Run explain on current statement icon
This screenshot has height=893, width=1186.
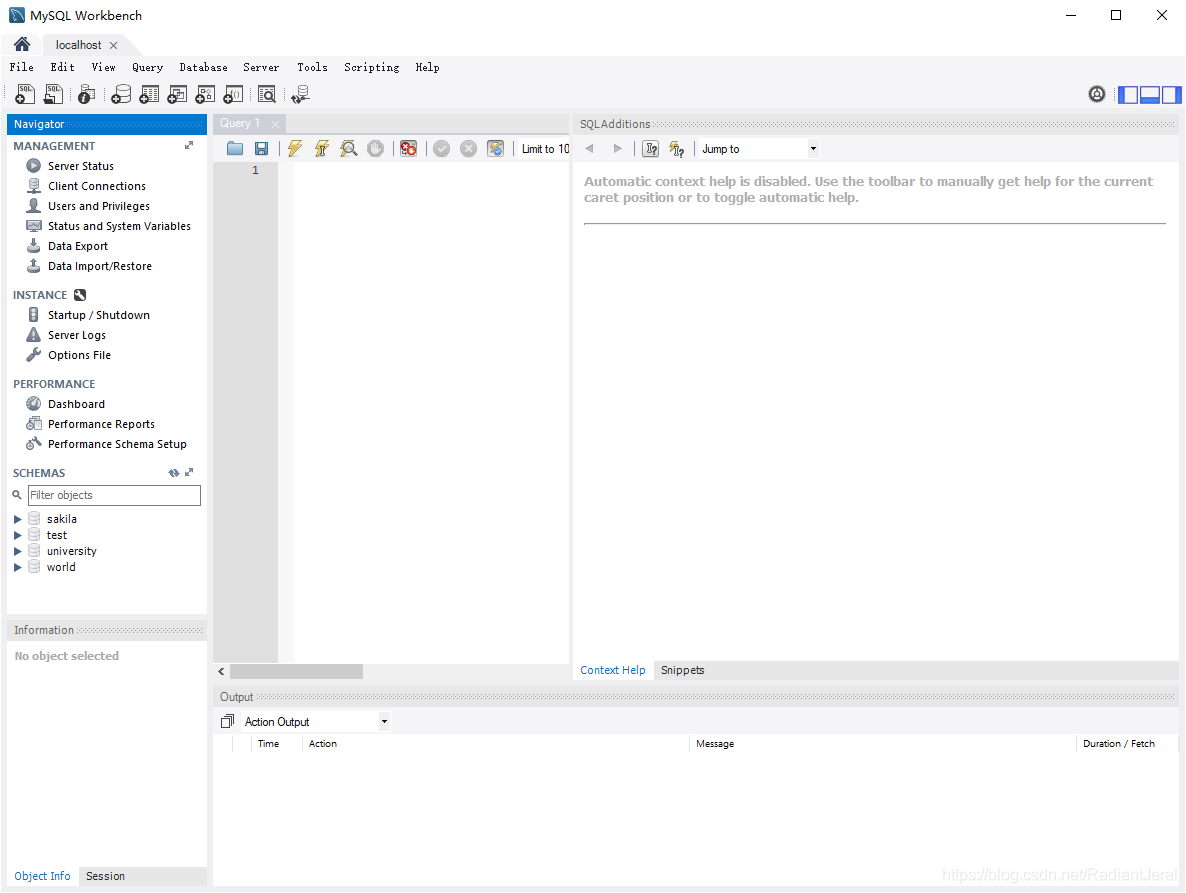click(x=349, y=148)
